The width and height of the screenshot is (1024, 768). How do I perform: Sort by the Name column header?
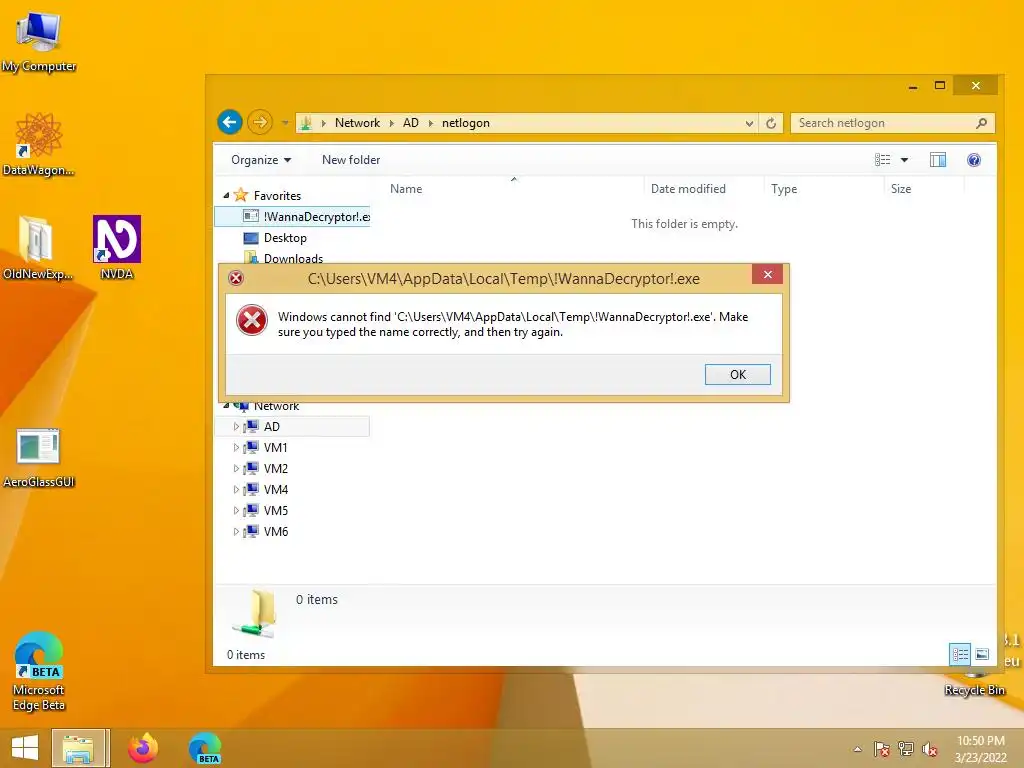click(406, 189)
